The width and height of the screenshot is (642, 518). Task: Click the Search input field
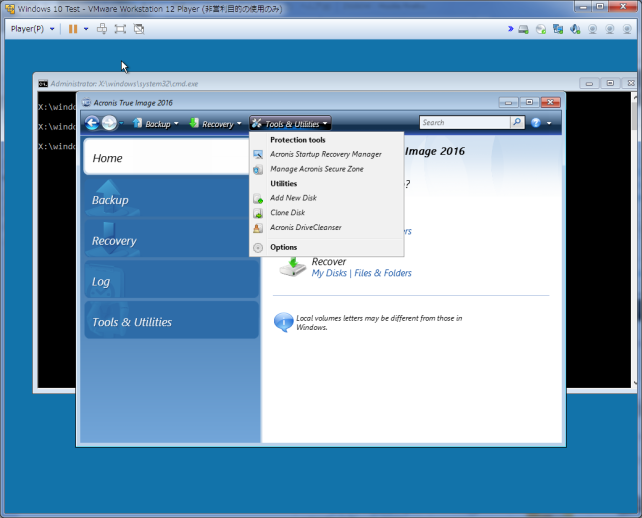(465, 122)
